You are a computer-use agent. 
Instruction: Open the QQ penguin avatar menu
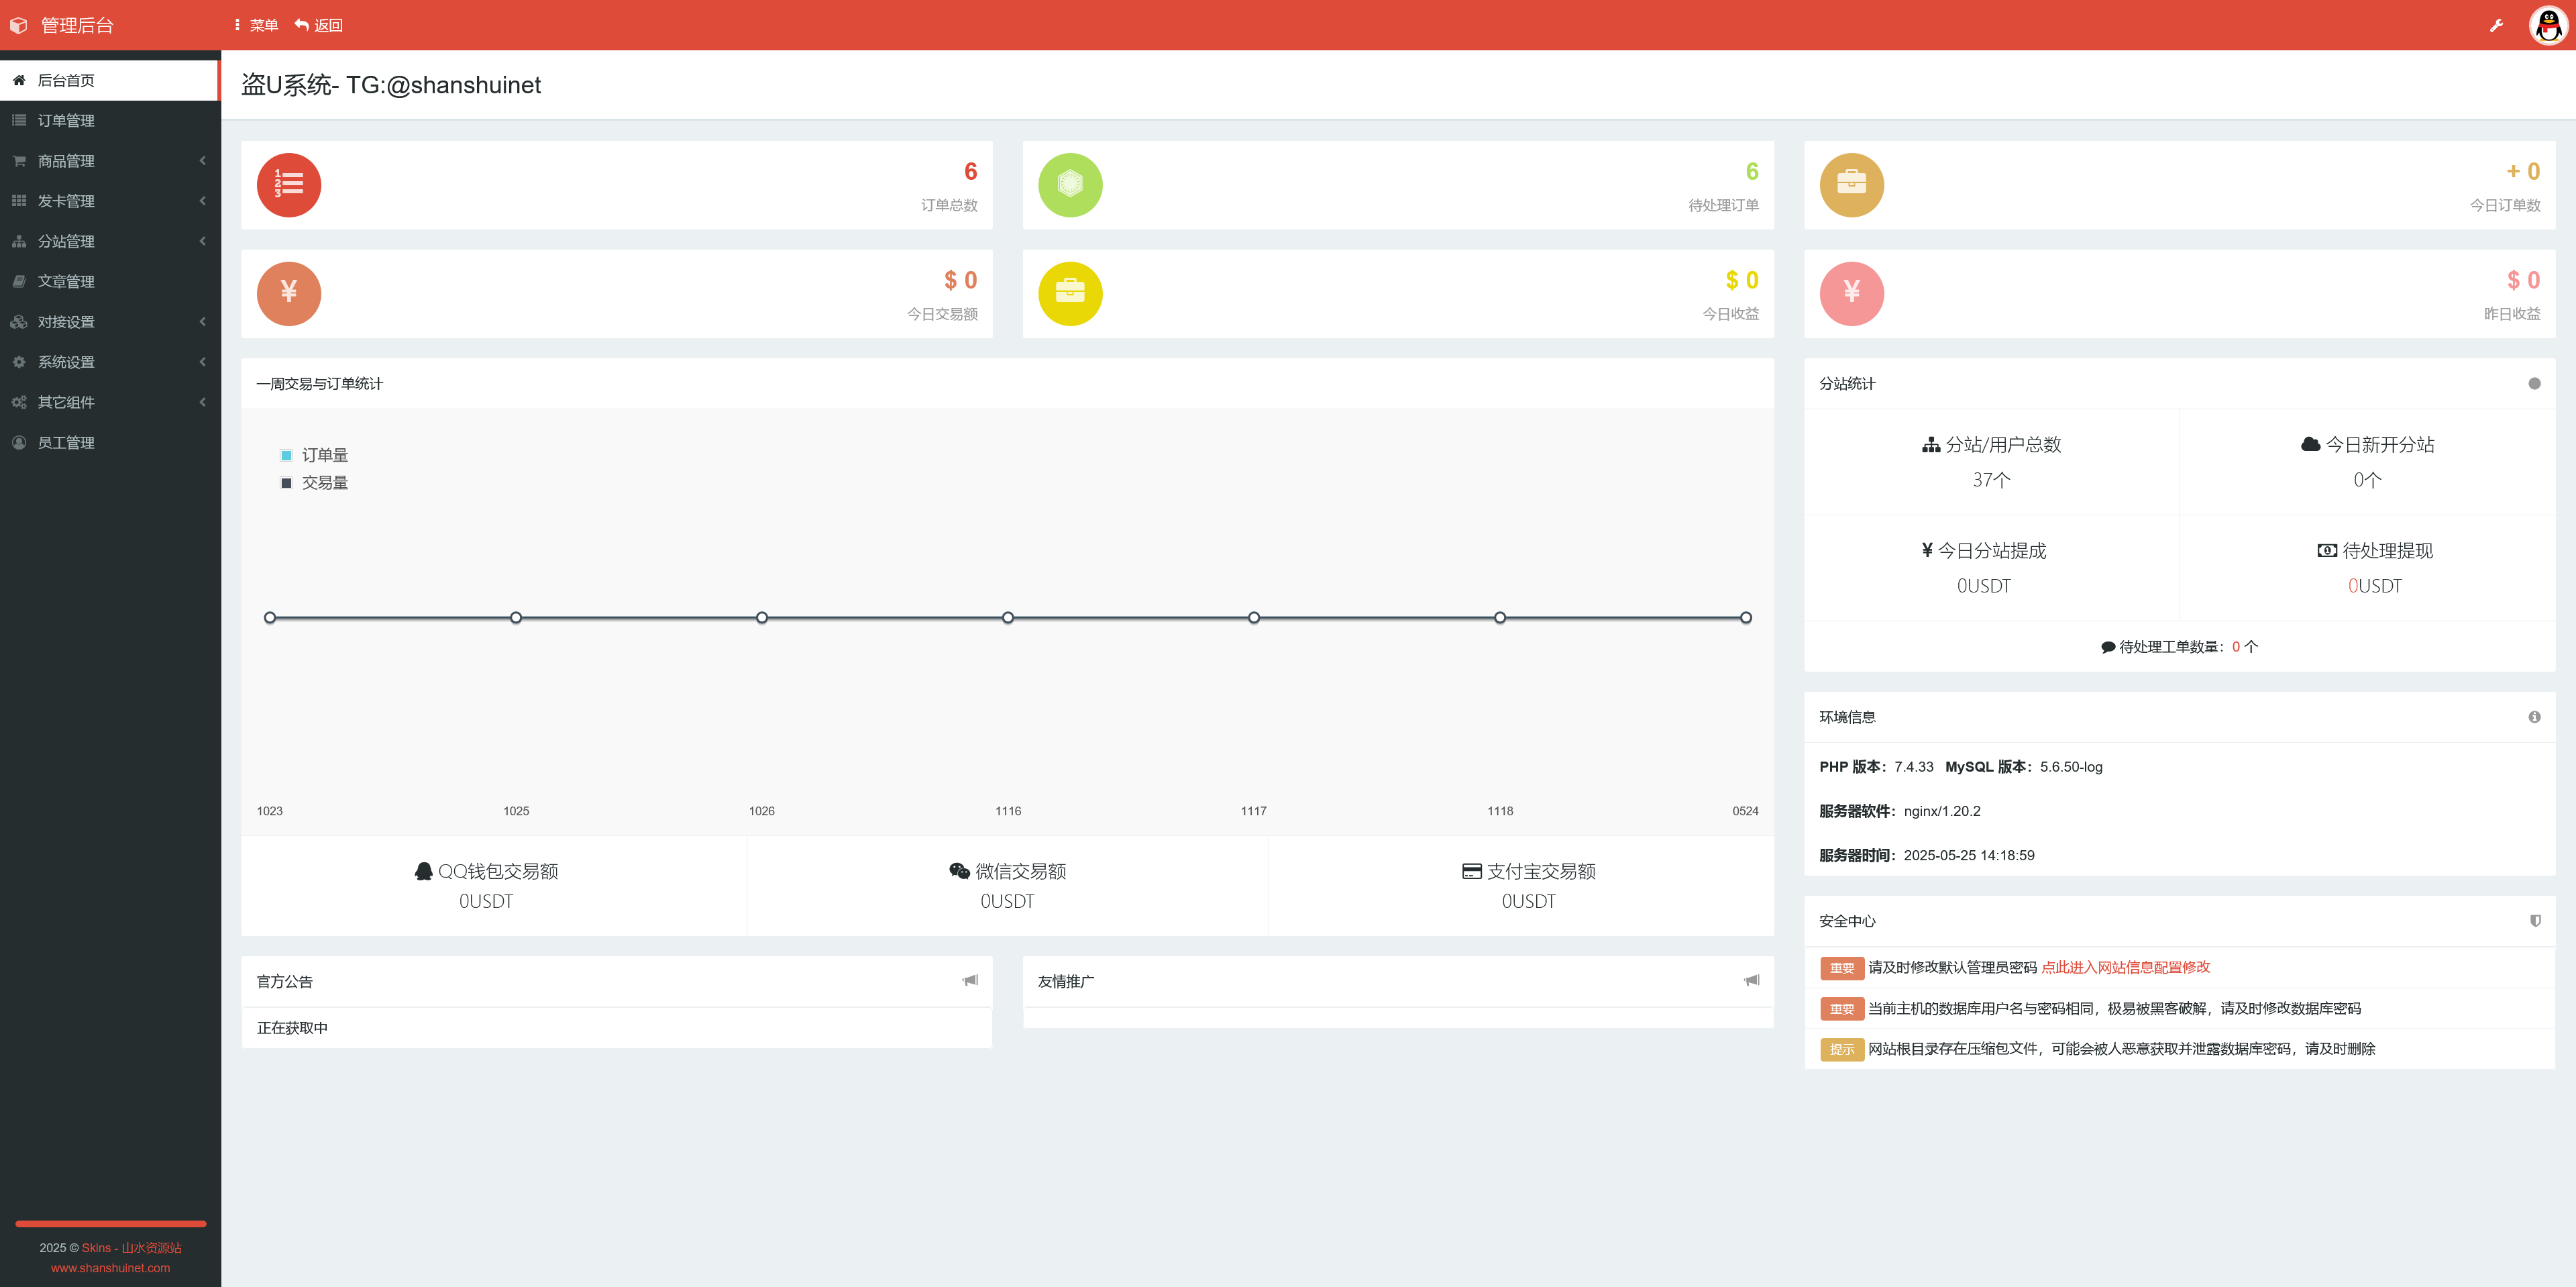(2548, 26)
